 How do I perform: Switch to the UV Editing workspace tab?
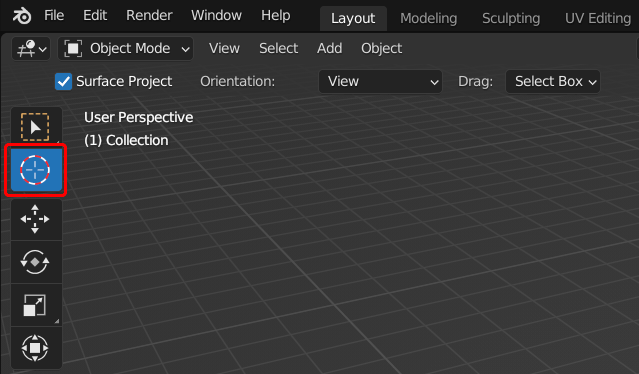[x=598, y=18]
